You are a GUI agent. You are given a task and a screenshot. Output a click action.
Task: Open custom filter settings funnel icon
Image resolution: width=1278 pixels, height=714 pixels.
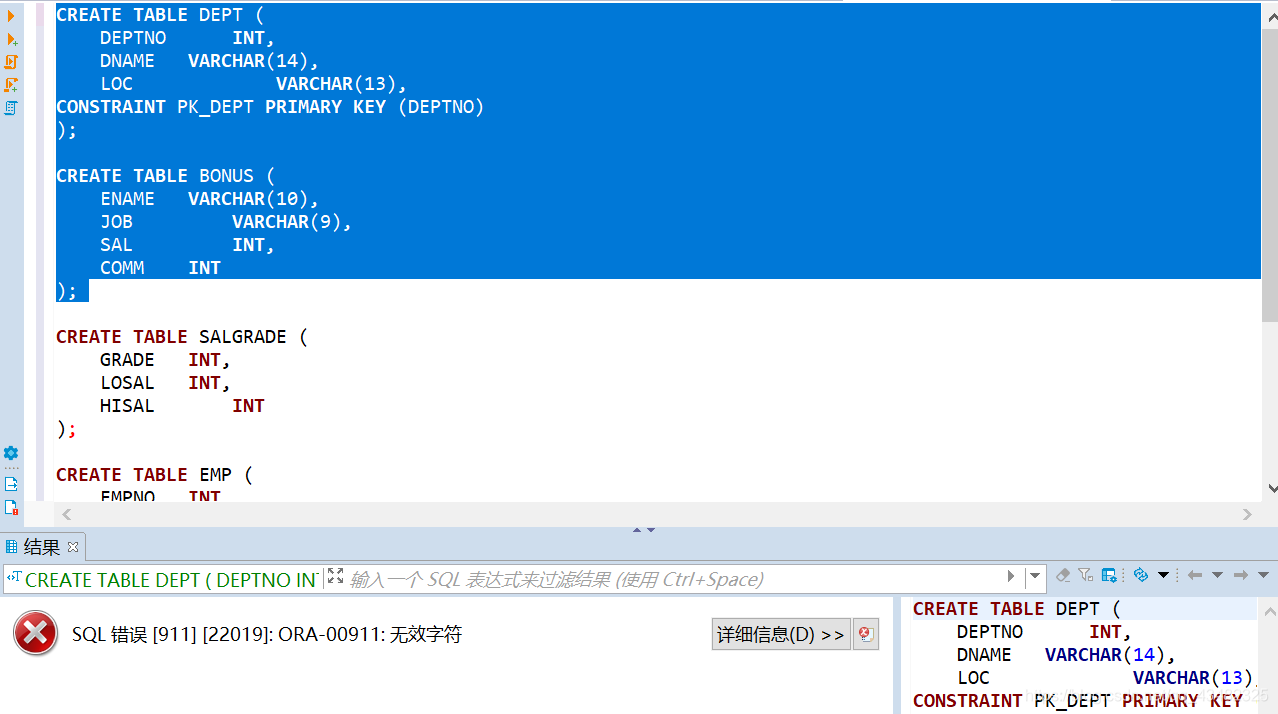click(x=1086, y=575)
